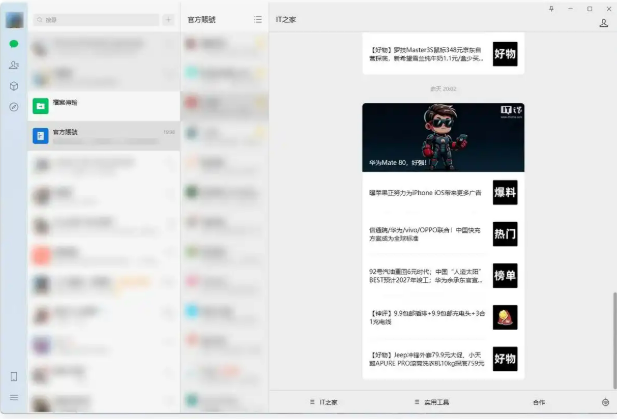Switch to the green Chats icon

click(x=14, y=44)
